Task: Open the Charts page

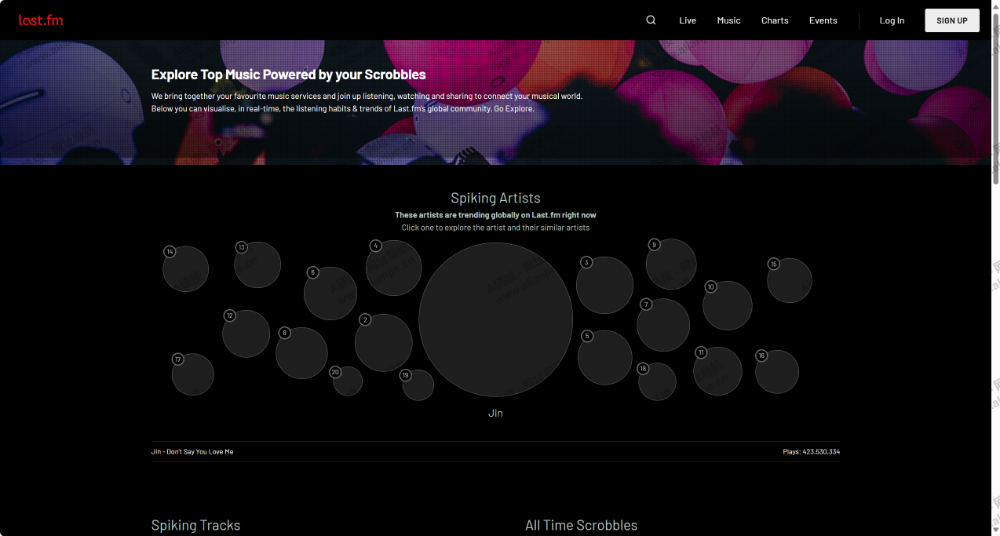Action: [x=774, y=20]
